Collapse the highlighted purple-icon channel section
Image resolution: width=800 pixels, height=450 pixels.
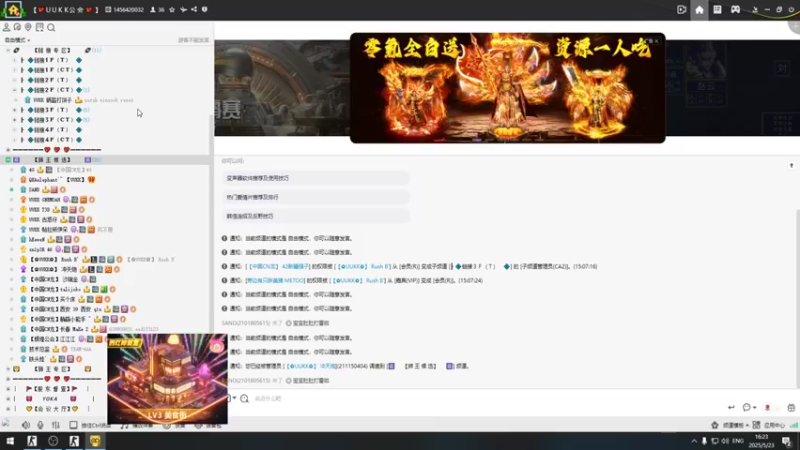tap(8, 160)
